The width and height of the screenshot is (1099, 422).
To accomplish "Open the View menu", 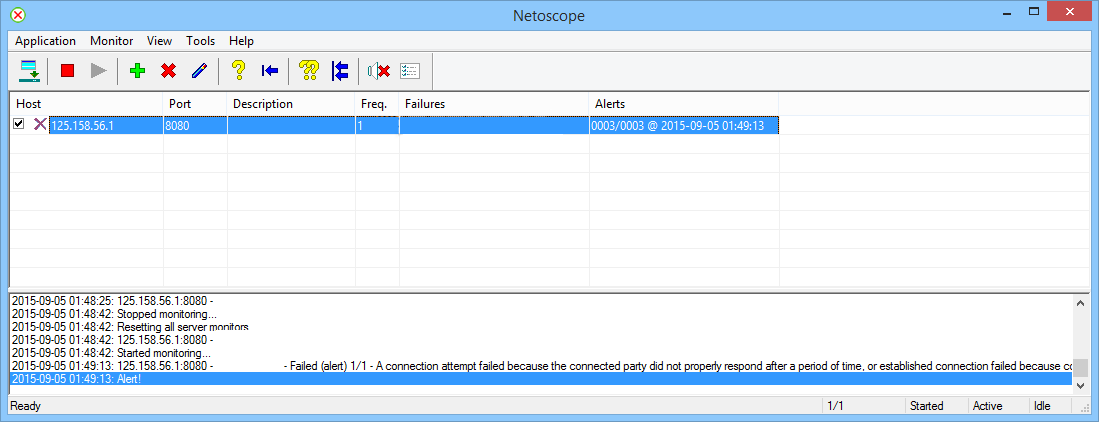I will 160,41.
